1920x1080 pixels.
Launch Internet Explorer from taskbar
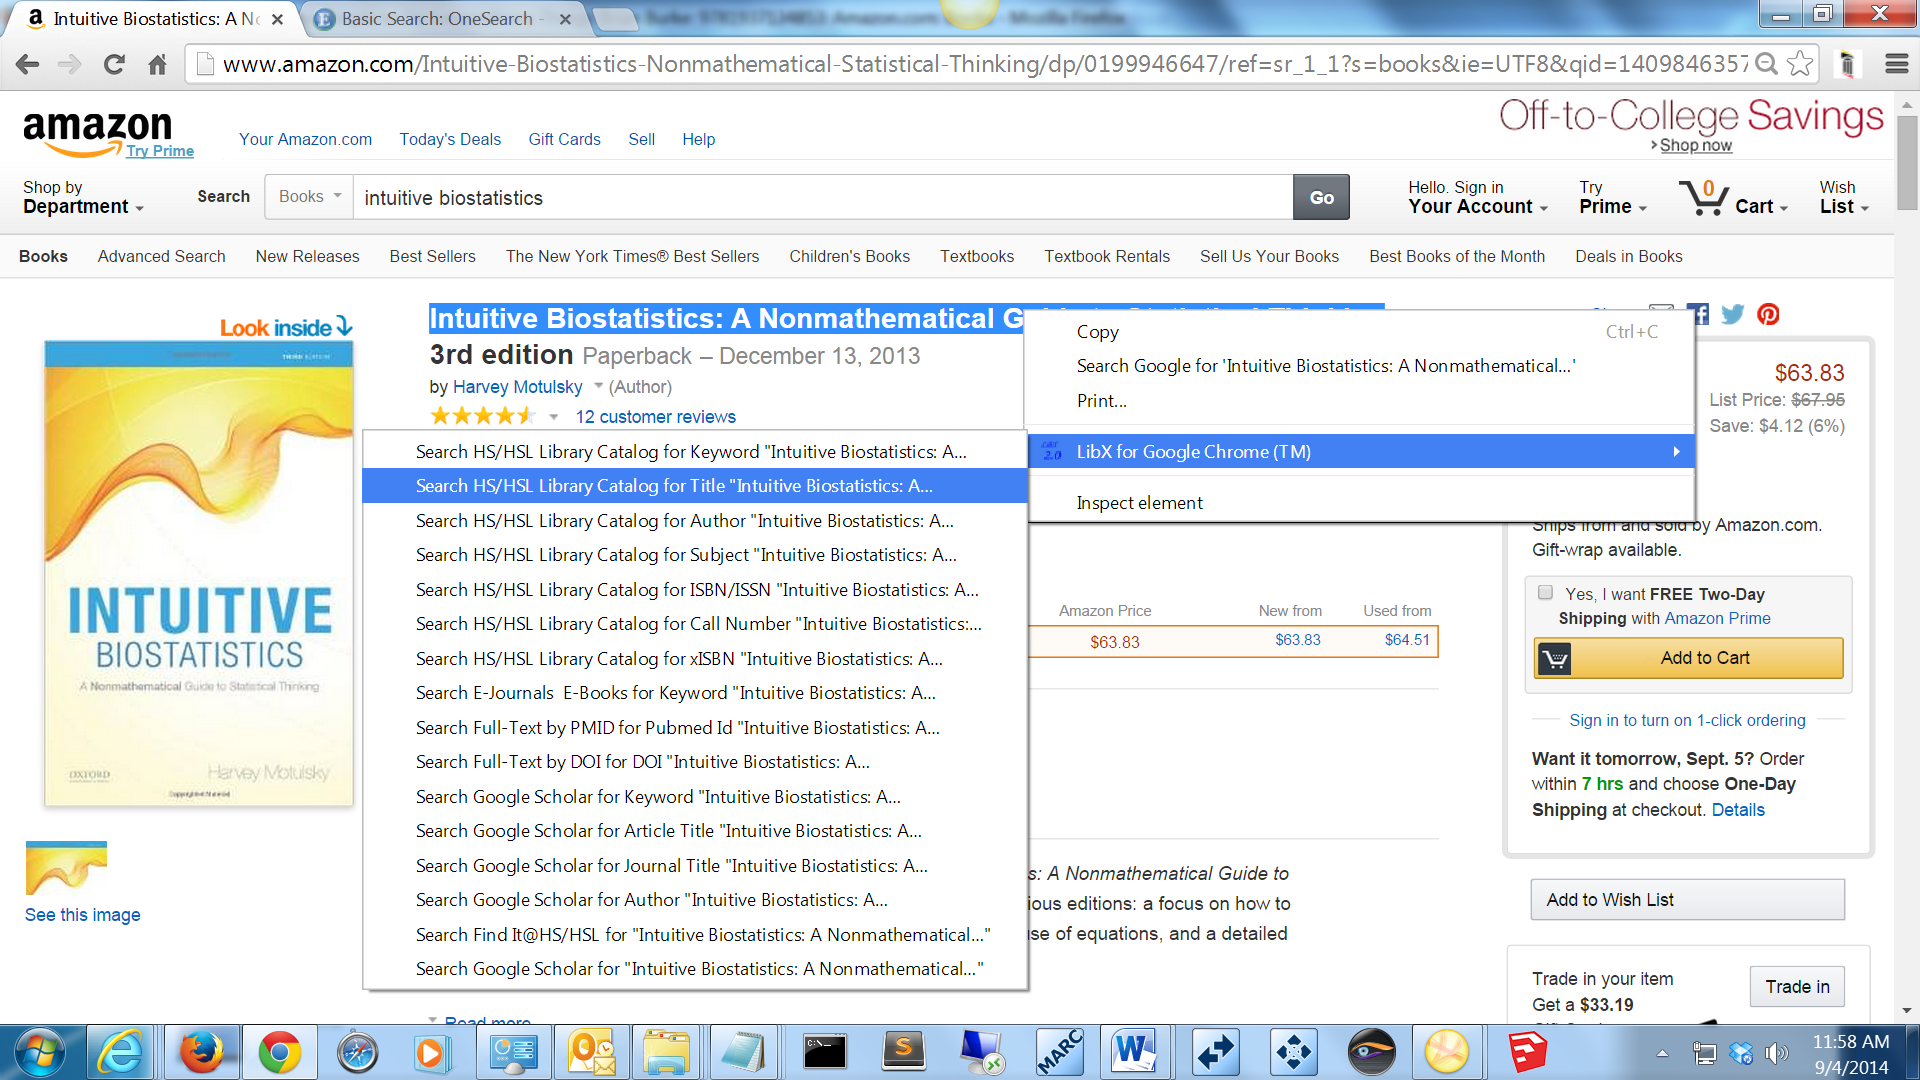(x=120, y=1052)
